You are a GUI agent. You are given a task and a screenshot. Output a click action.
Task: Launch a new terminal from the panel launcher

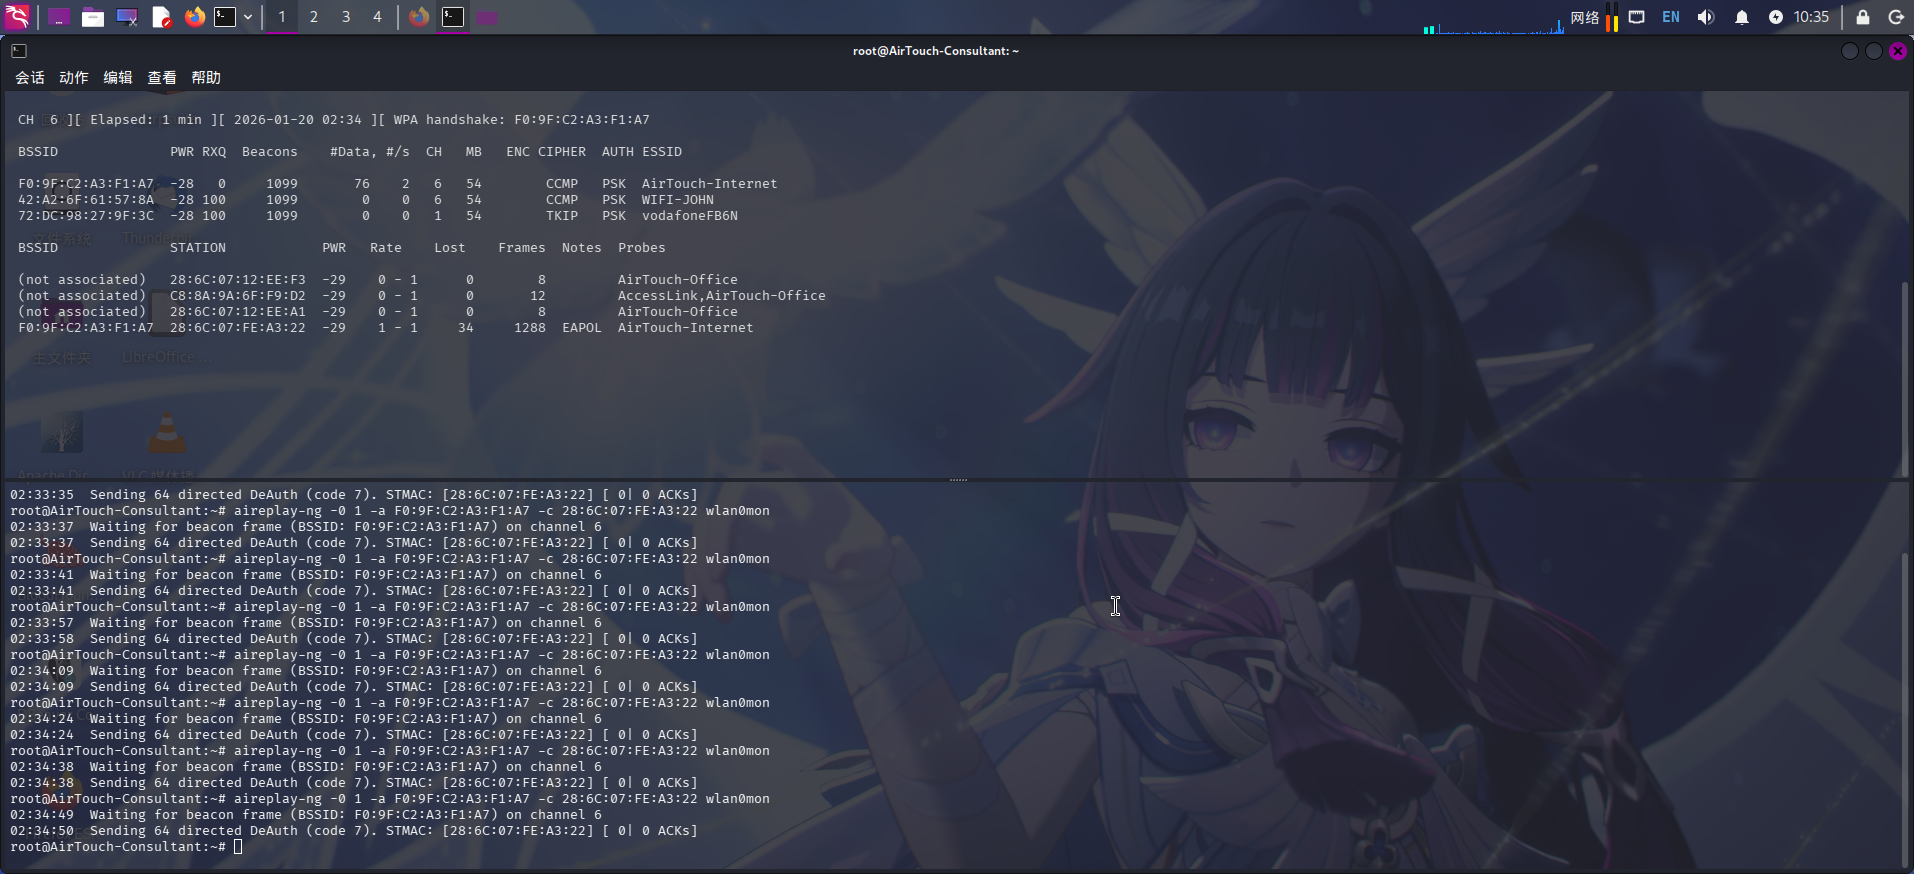coord(225,17)
